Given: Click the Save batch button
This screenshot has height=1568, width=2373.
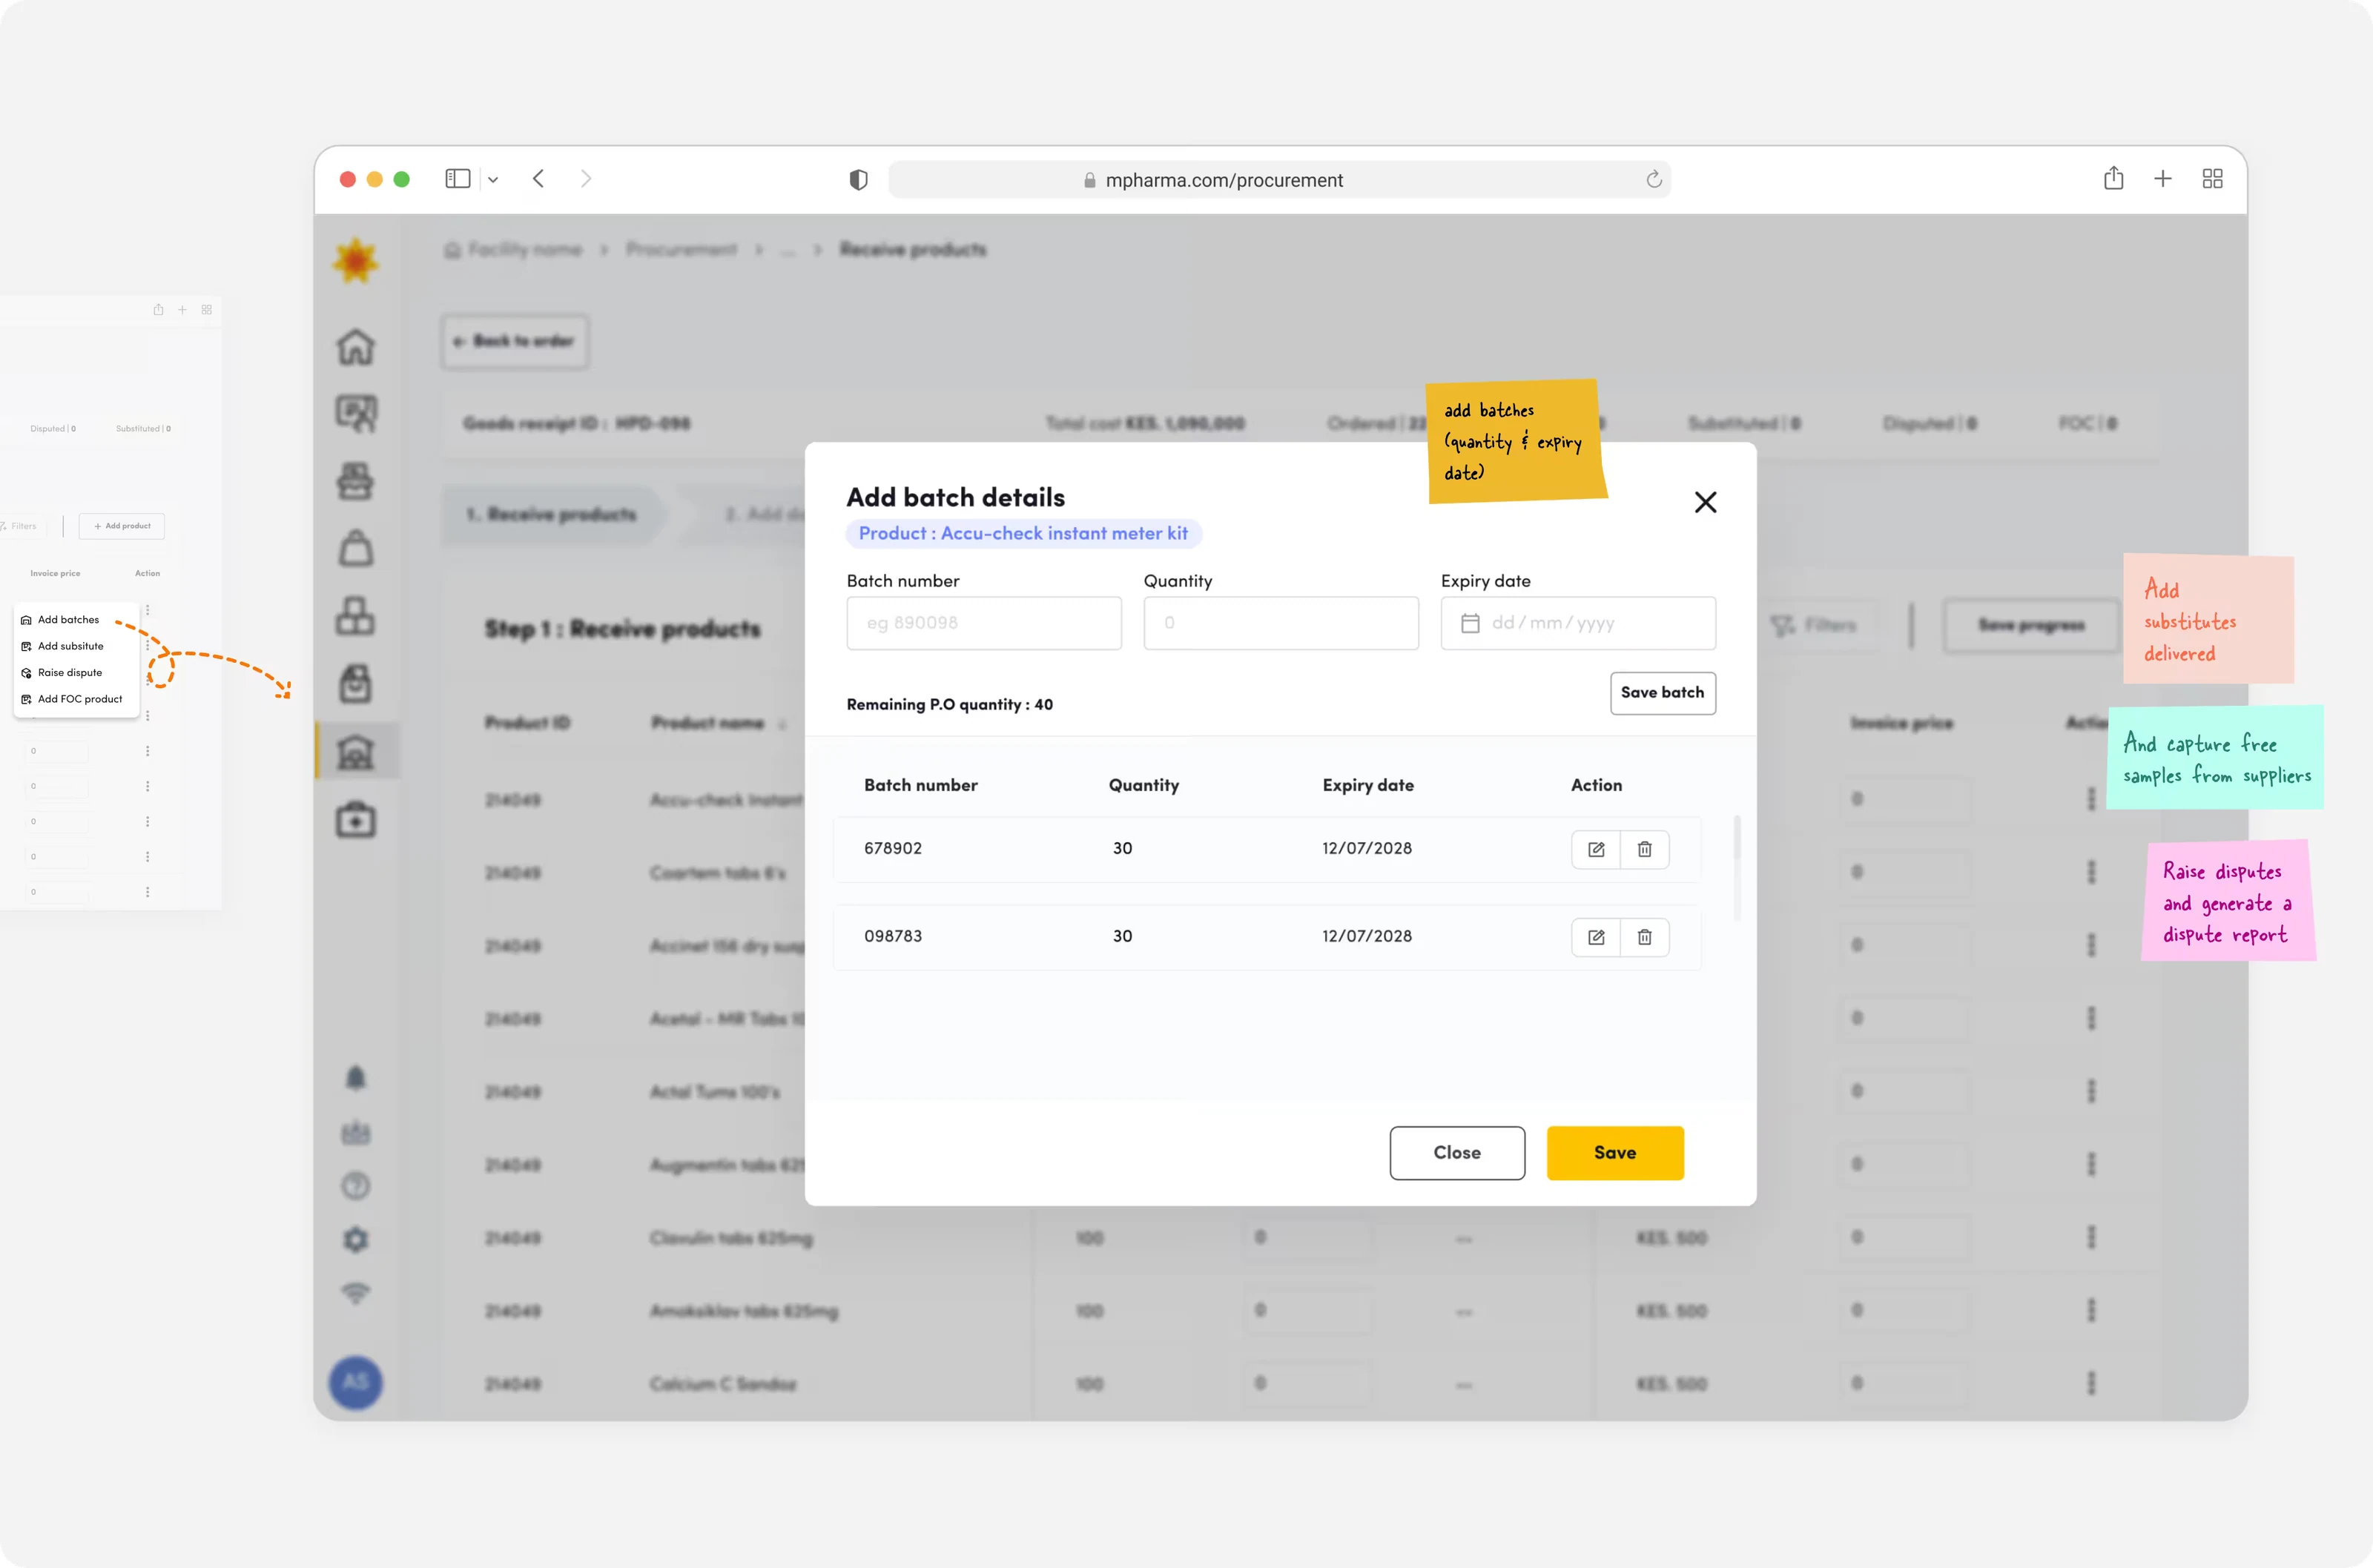Looking at the screenshot, I should pos(1662,693).
